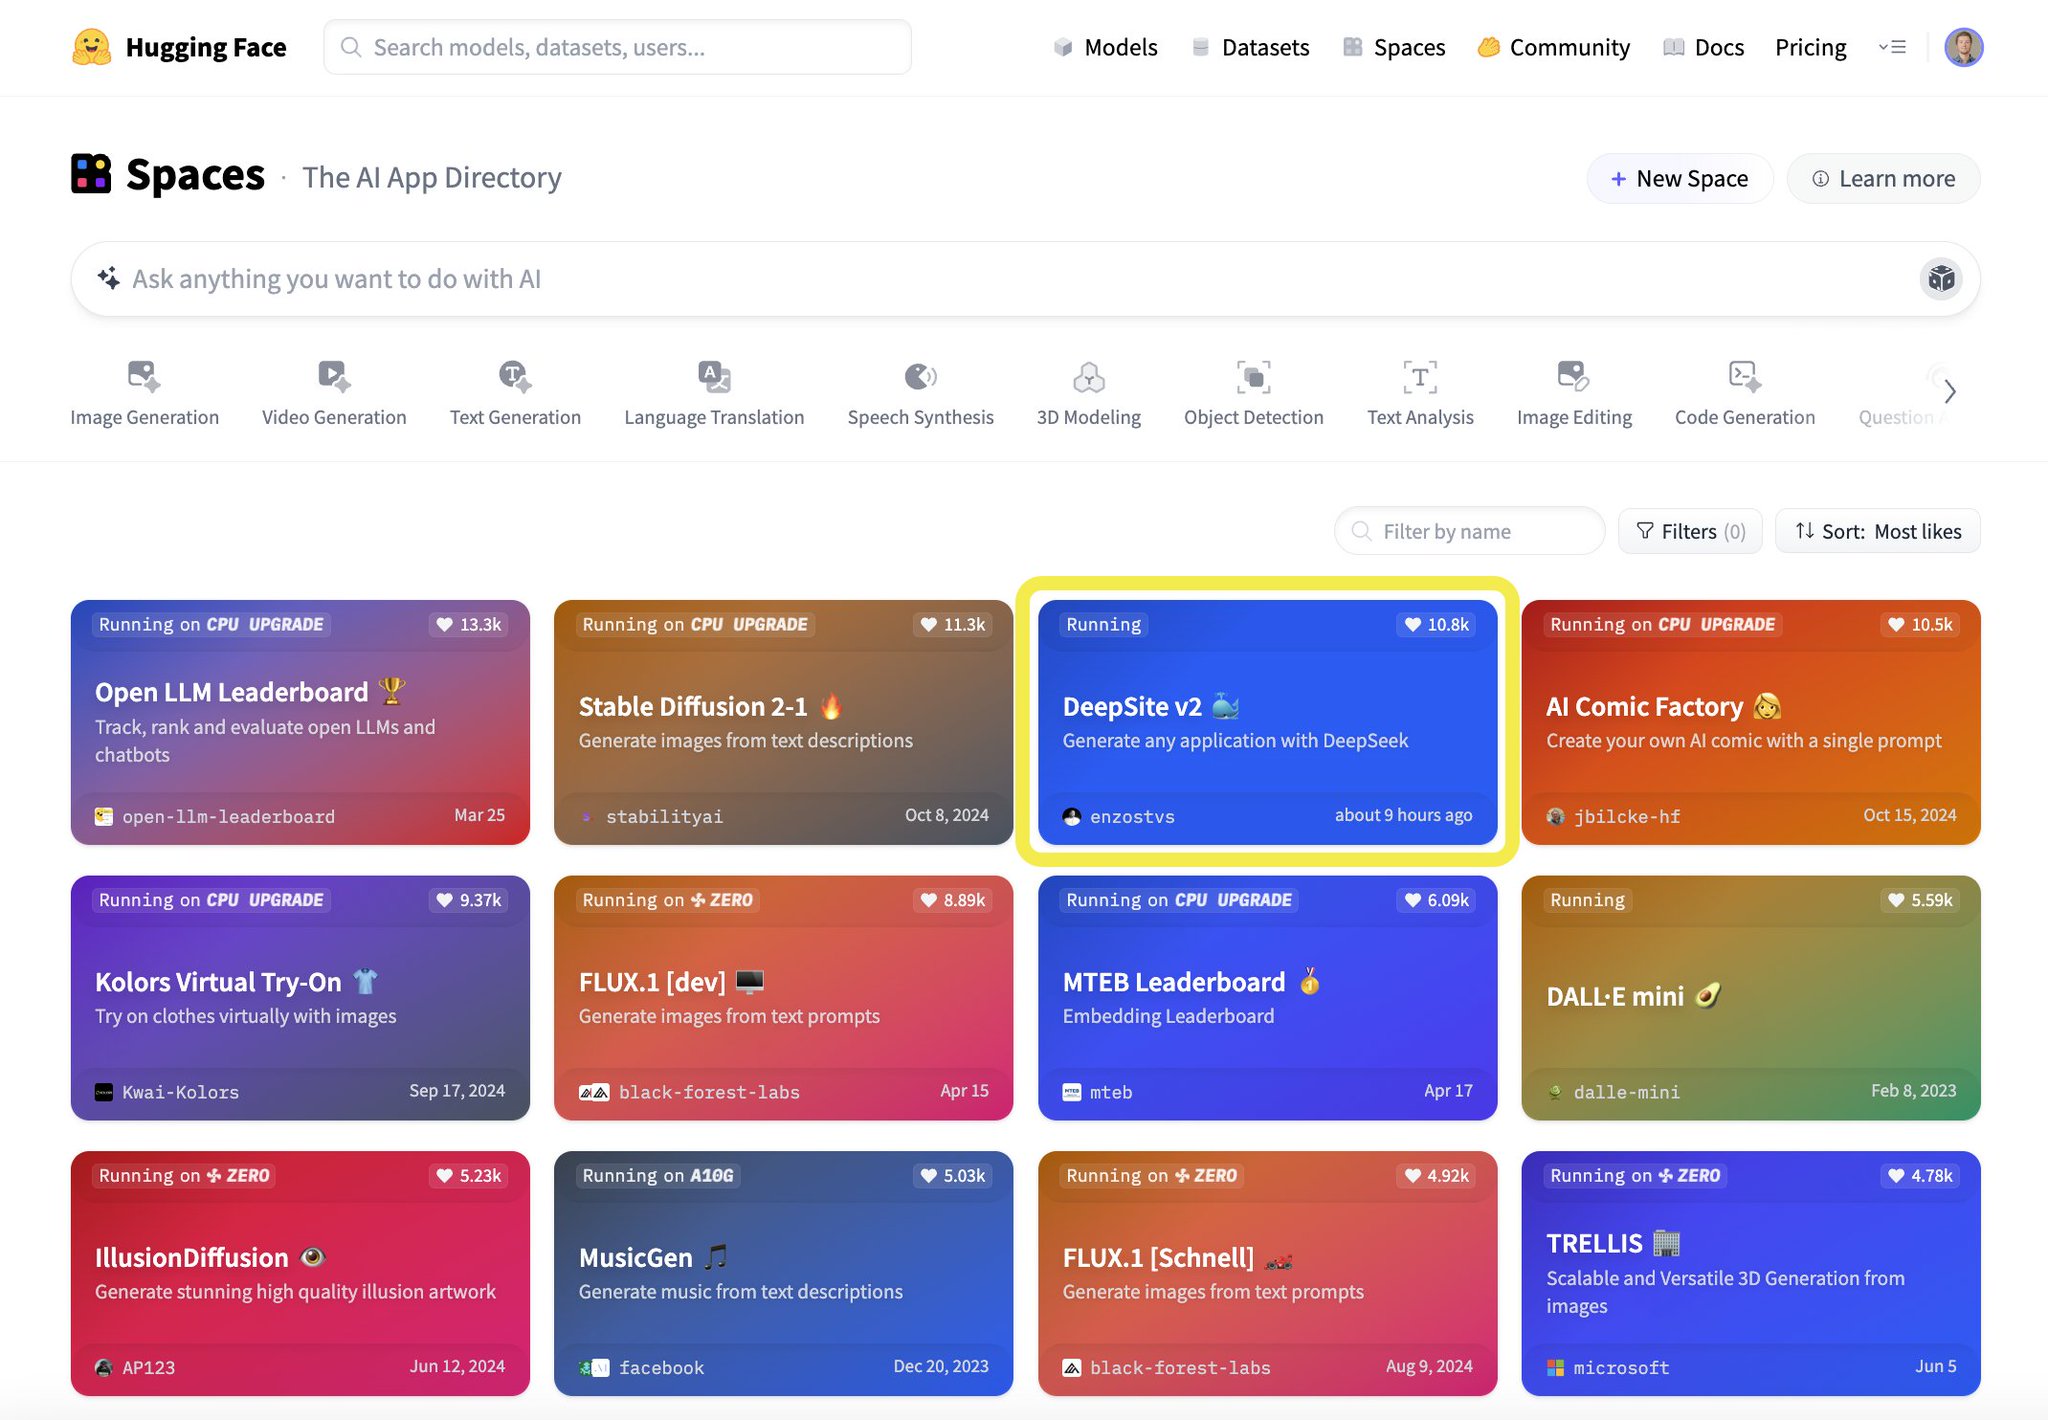This screenshot has width=2048, height=1420.
Task: Open the IllusionDiffusion space card
Action: pyautogui.click(x=300, y=1273)
